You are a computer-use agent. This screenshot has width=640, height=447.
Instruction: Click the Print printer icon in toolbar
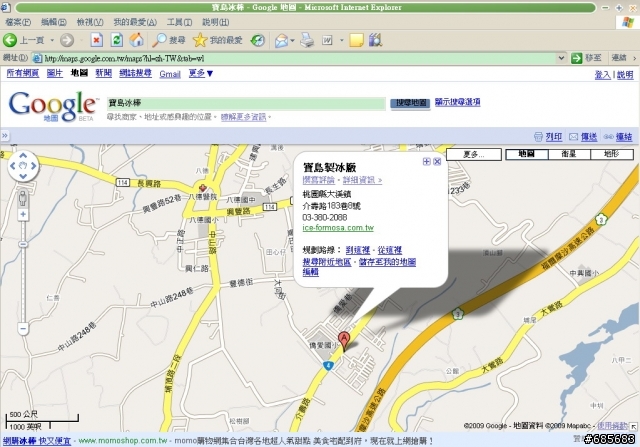click(x=307, y=40)
